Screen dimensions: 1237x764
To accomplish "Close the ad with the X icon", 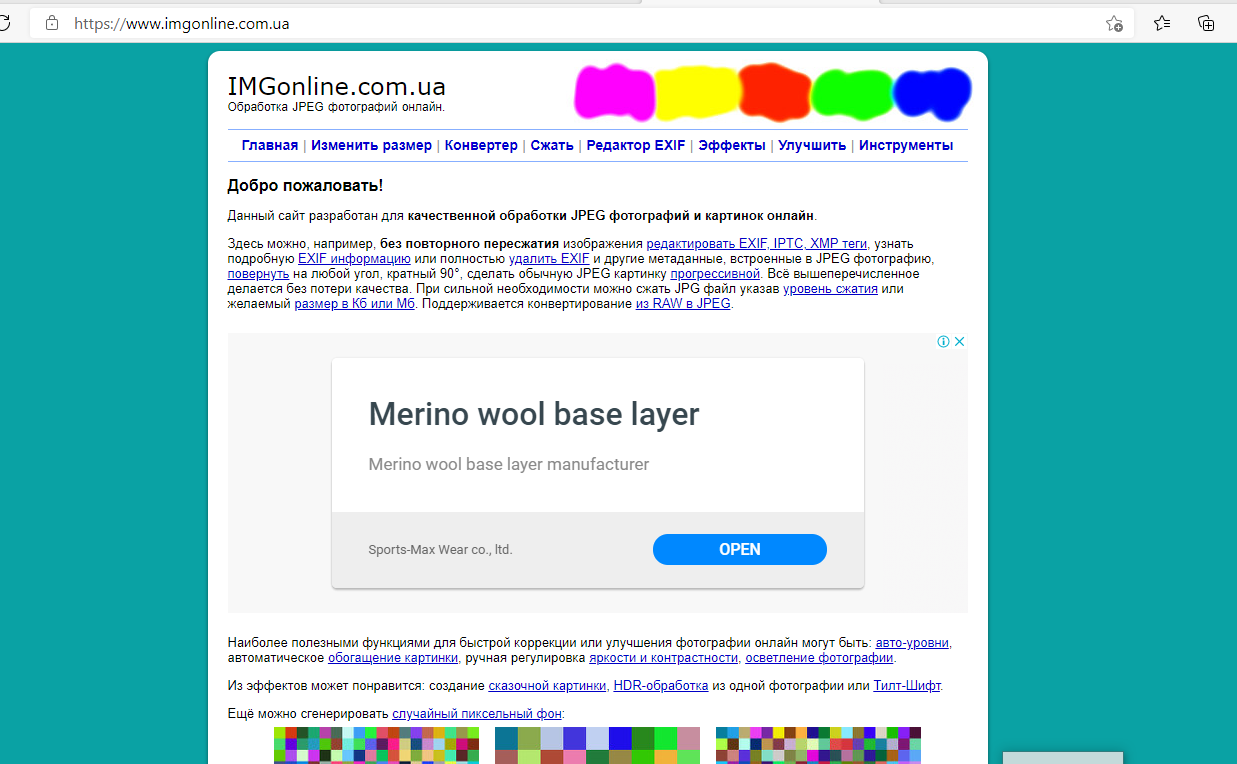I will click(x=959, y=341).
